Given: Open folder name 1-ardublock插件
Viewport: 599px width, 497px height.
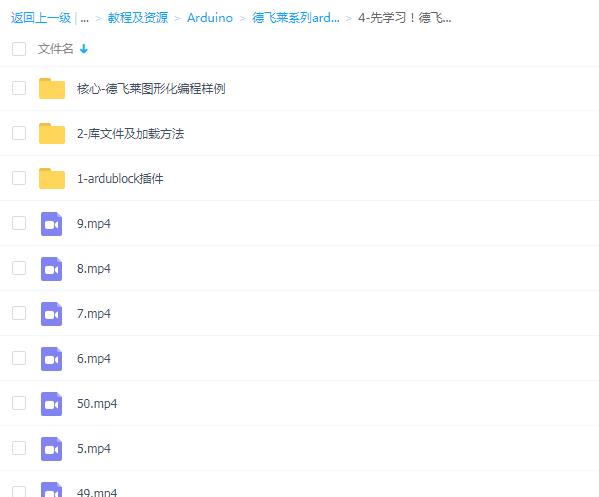Looking at the screenshot, I should [x=120, y=178].
